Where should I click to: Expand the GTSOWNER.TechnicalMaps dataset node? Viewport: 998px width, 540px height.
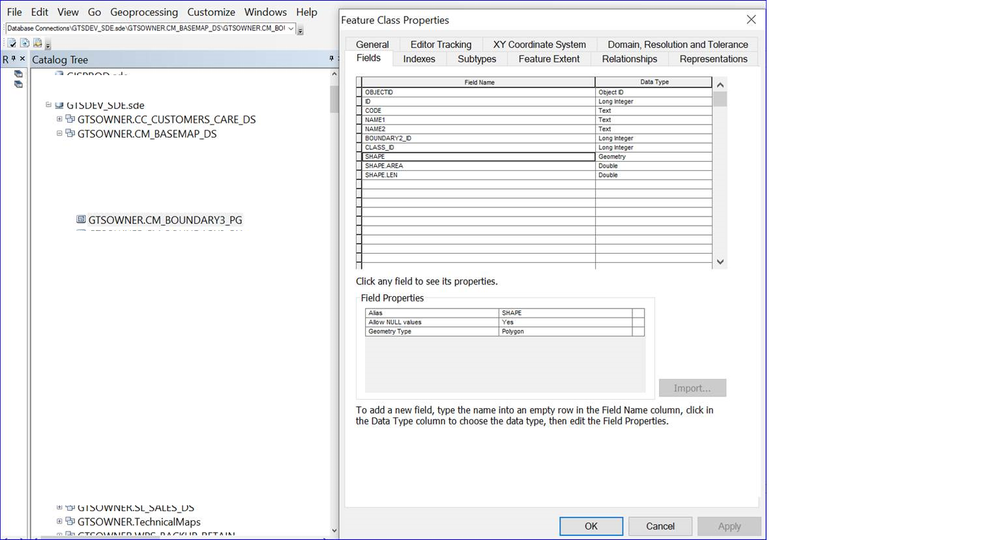tap(59, 522)
